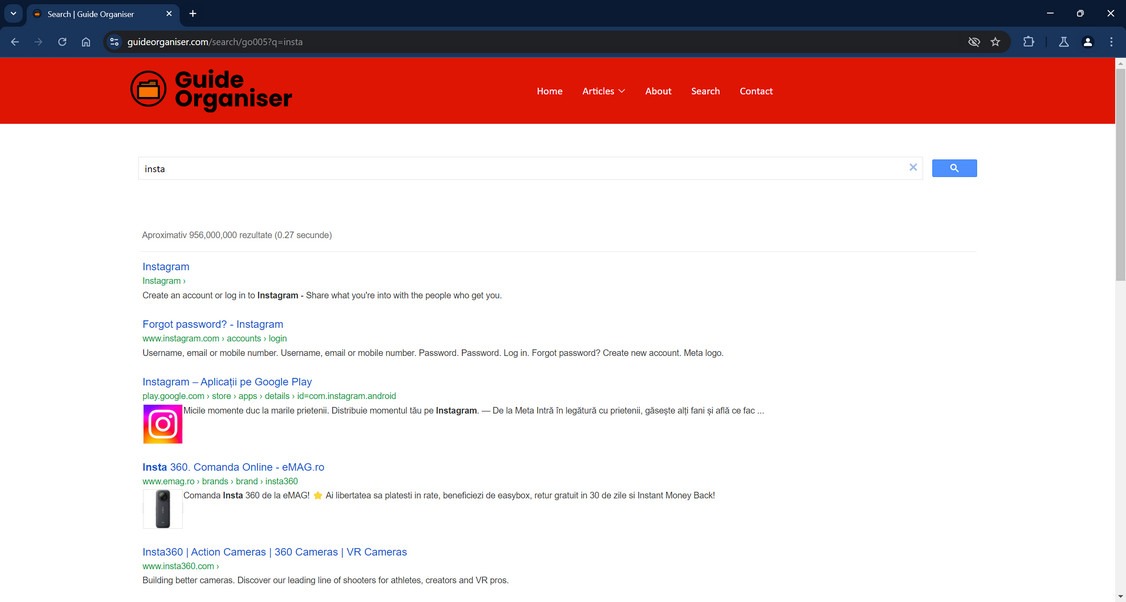
Task: Click the Guide Organiser logo
Action: tap(210, 90)
